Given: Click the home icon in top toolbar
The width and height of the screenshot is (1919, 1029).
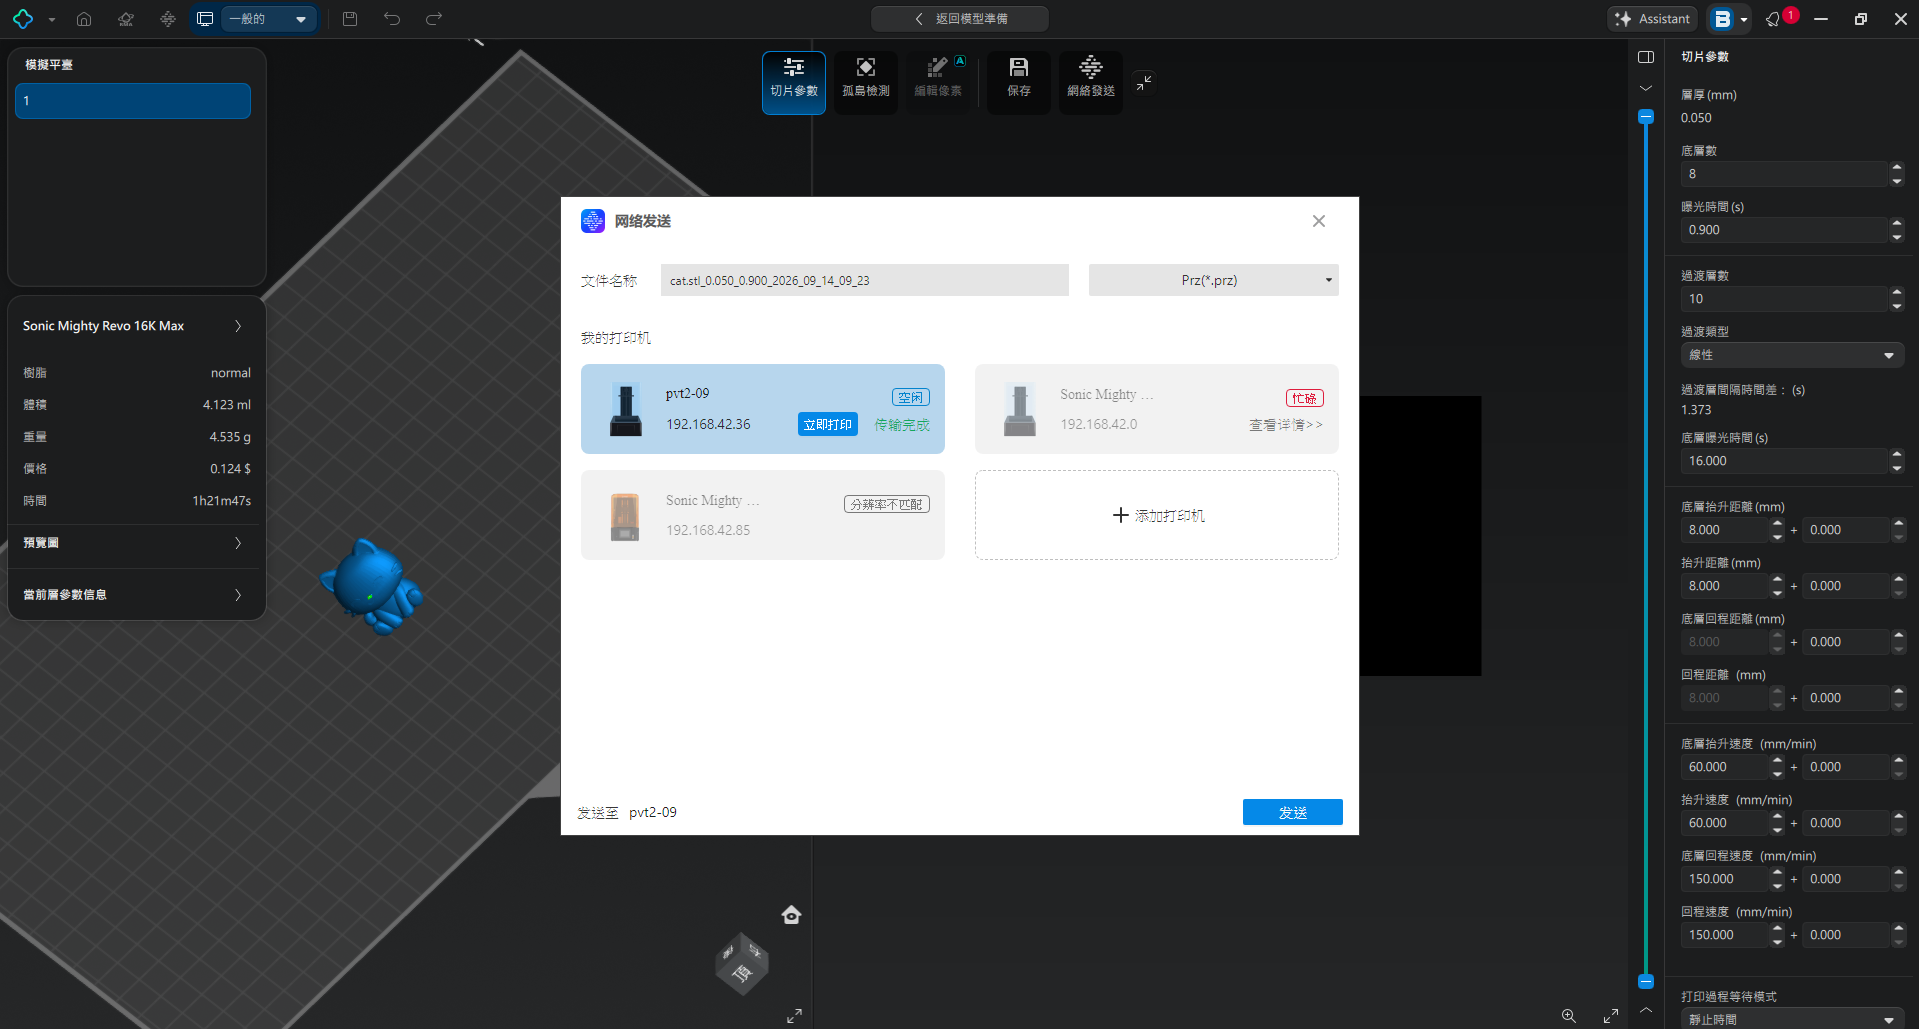Looking at the screenshot, I should pyautogui.click(x=84, y=19).
